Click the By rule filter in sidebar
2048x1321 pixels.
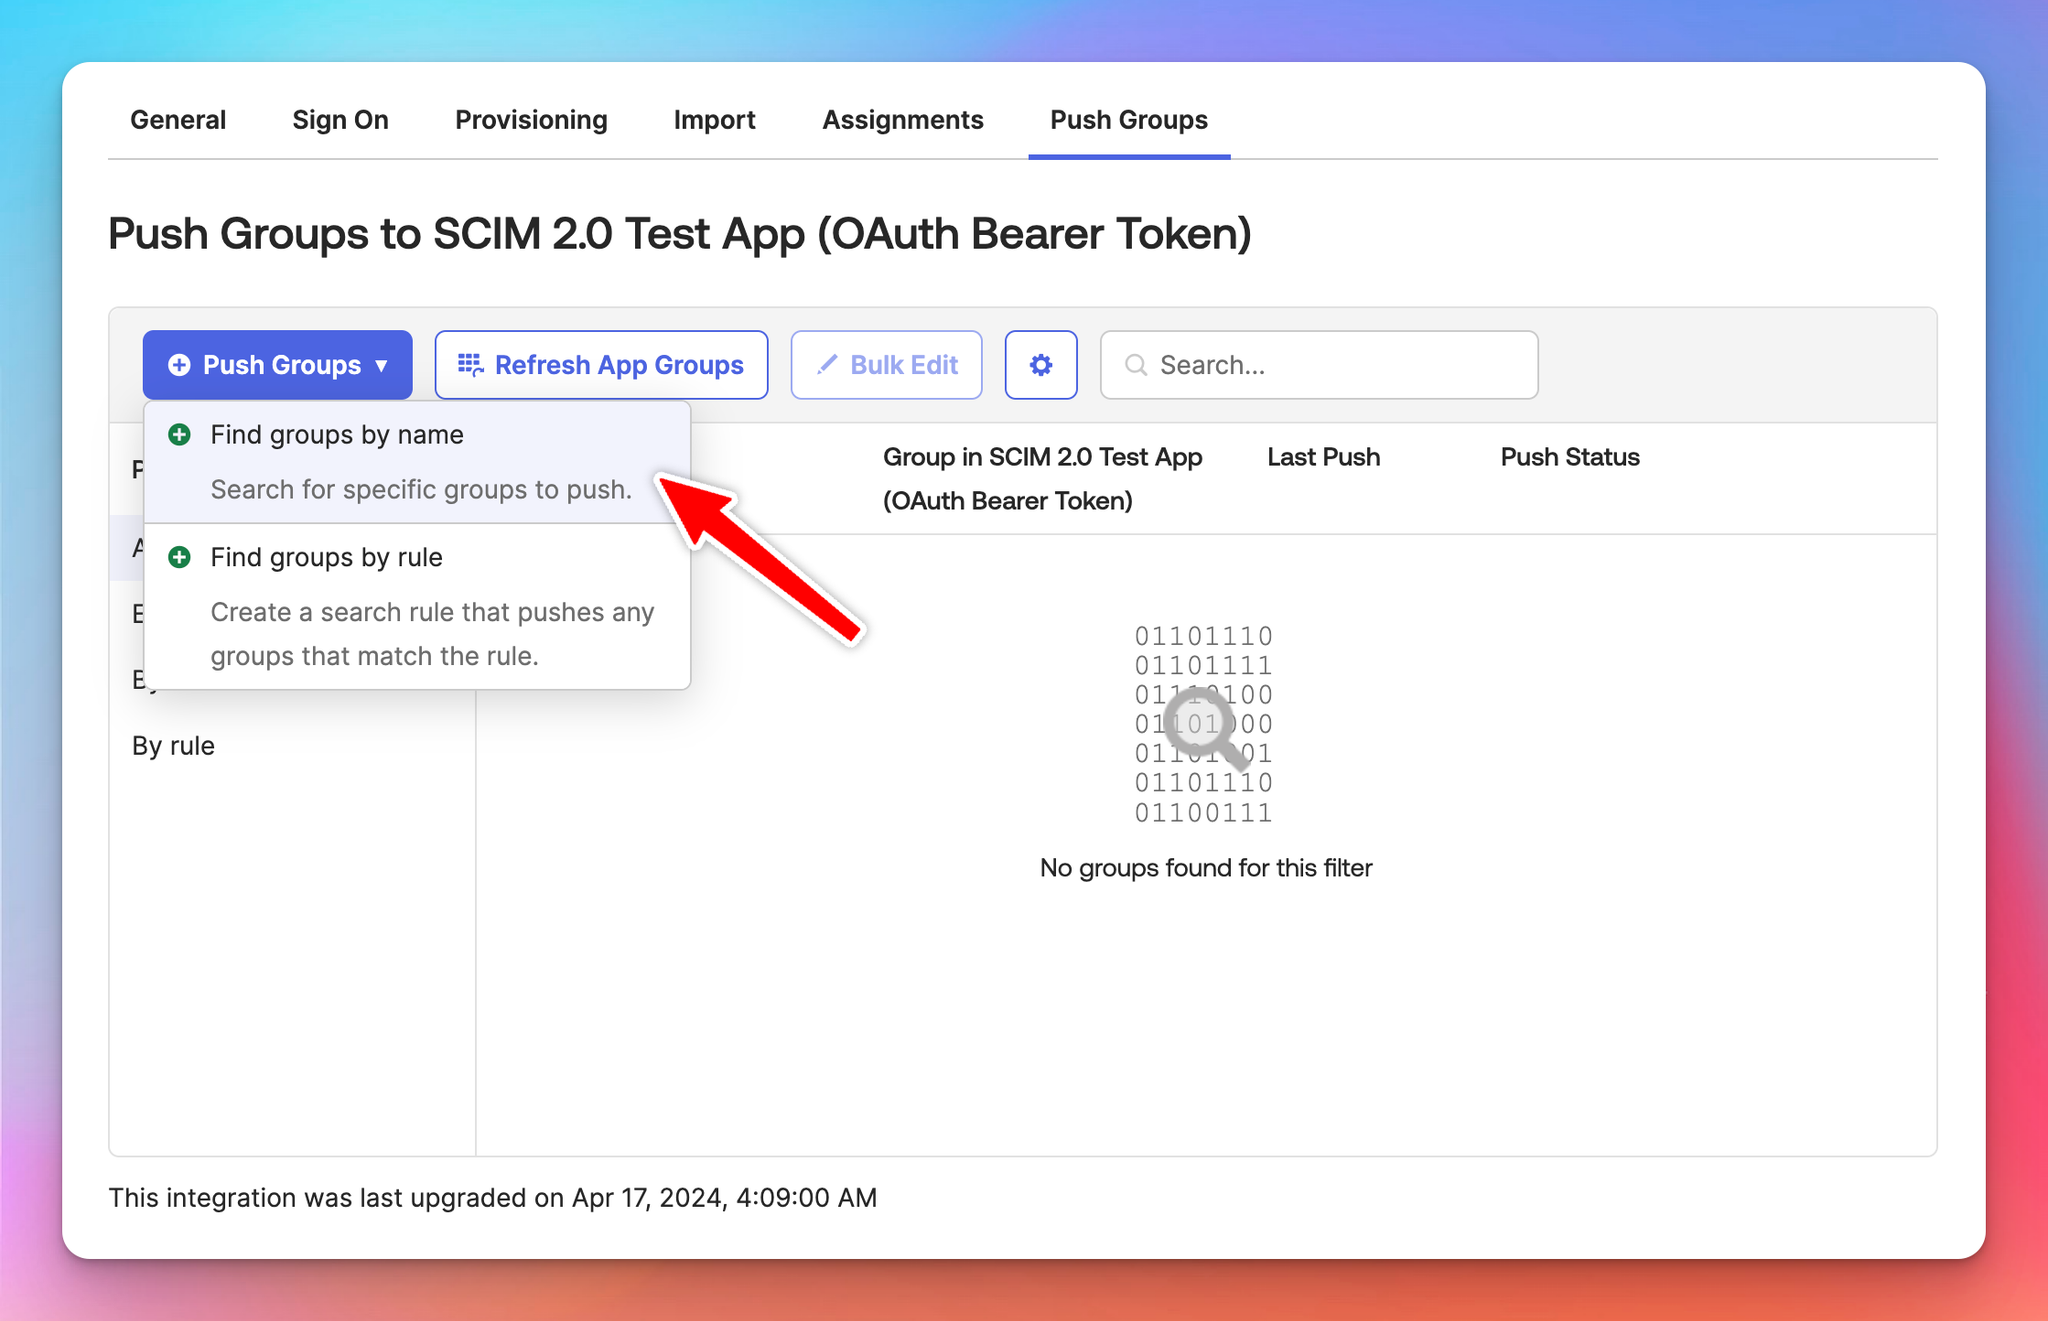tap(174, 746)
